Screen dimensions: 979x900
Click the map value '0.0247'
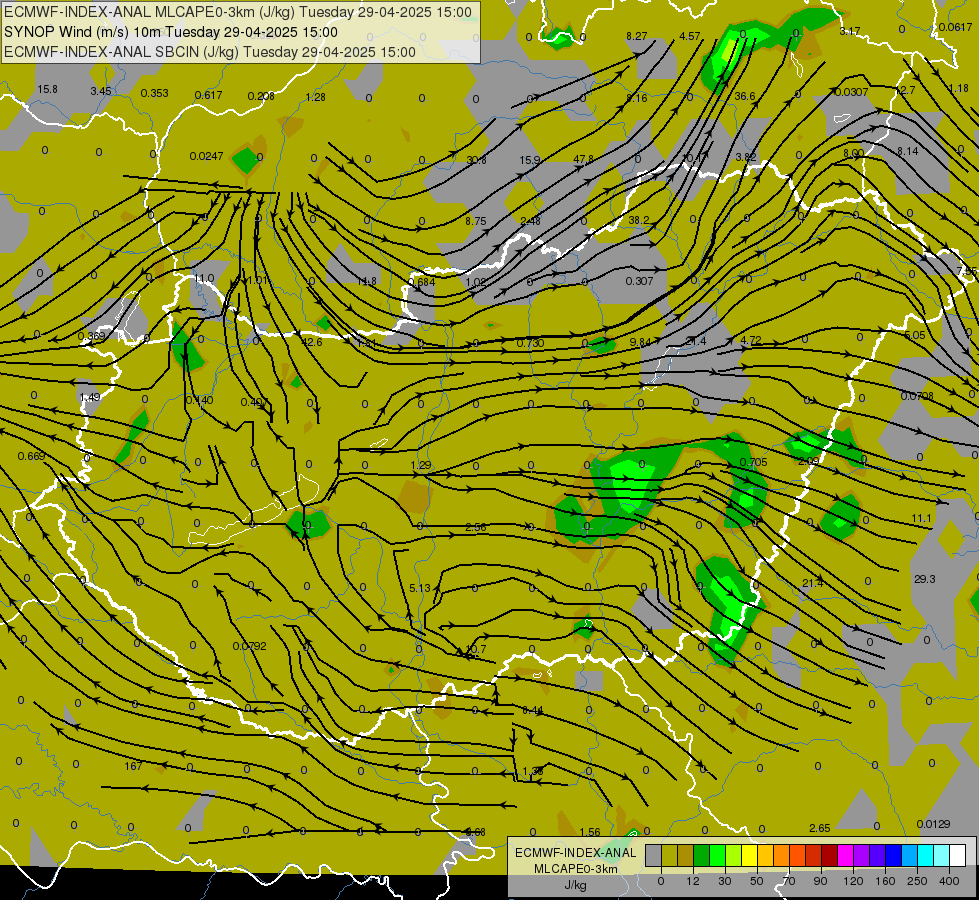click(x=207, y=156)
